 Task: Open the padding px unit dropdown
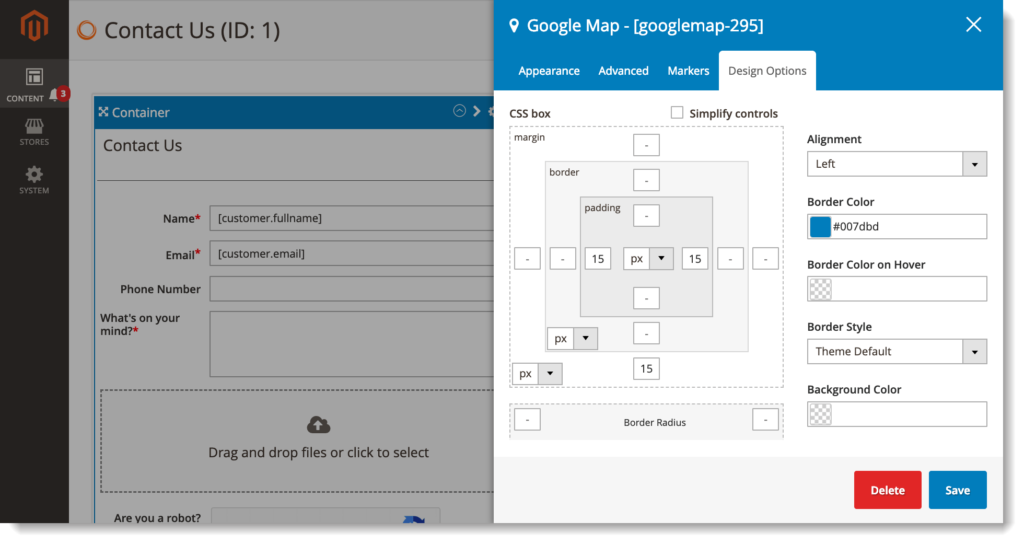648,259
